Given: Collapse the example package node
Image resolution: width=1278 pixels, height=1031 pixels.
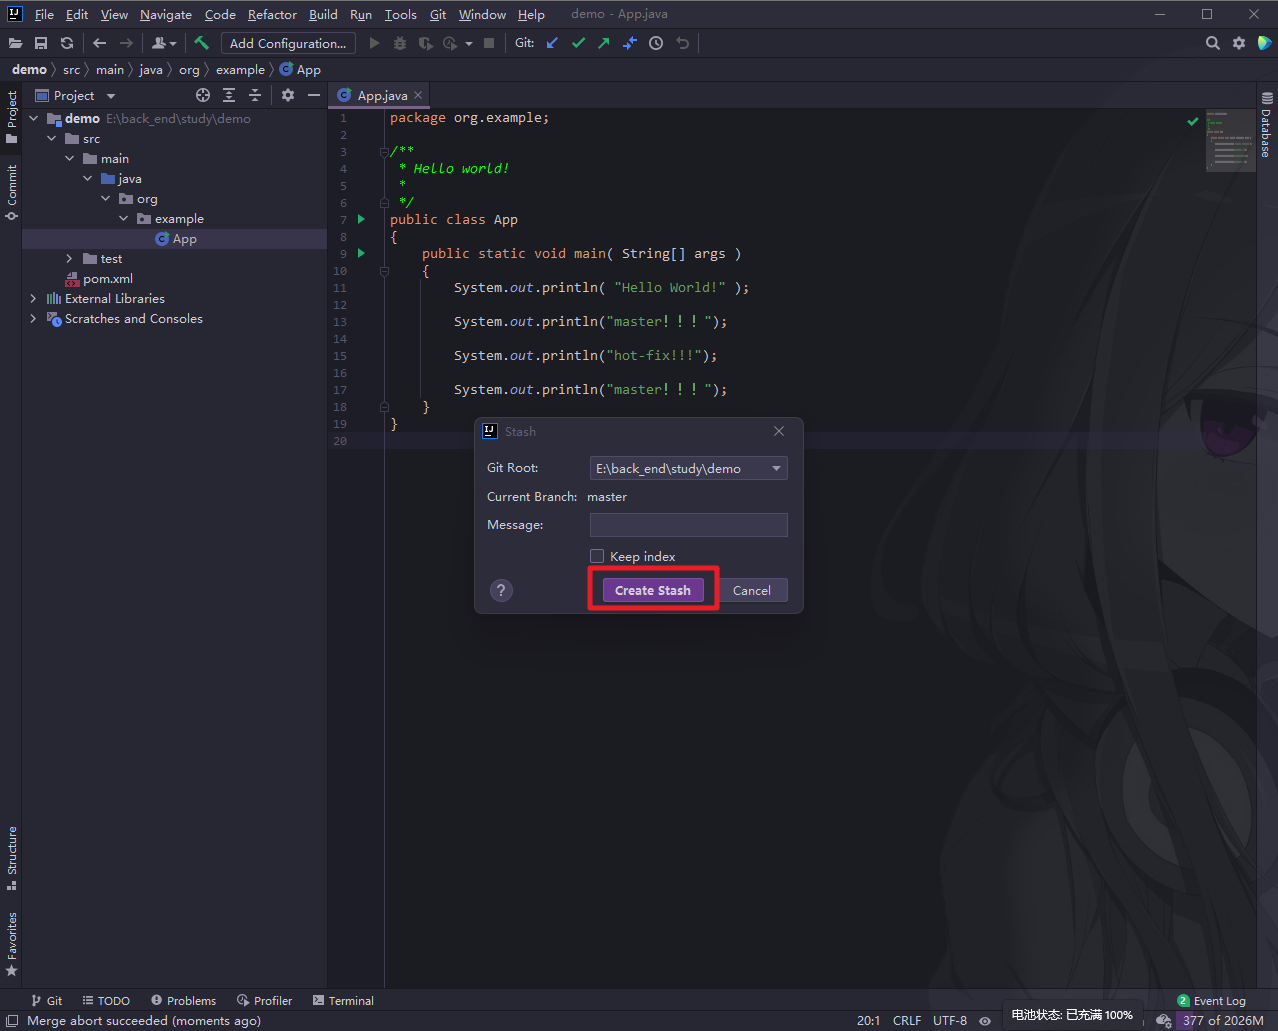Looking at the screenshot, I should click(122, 218).
